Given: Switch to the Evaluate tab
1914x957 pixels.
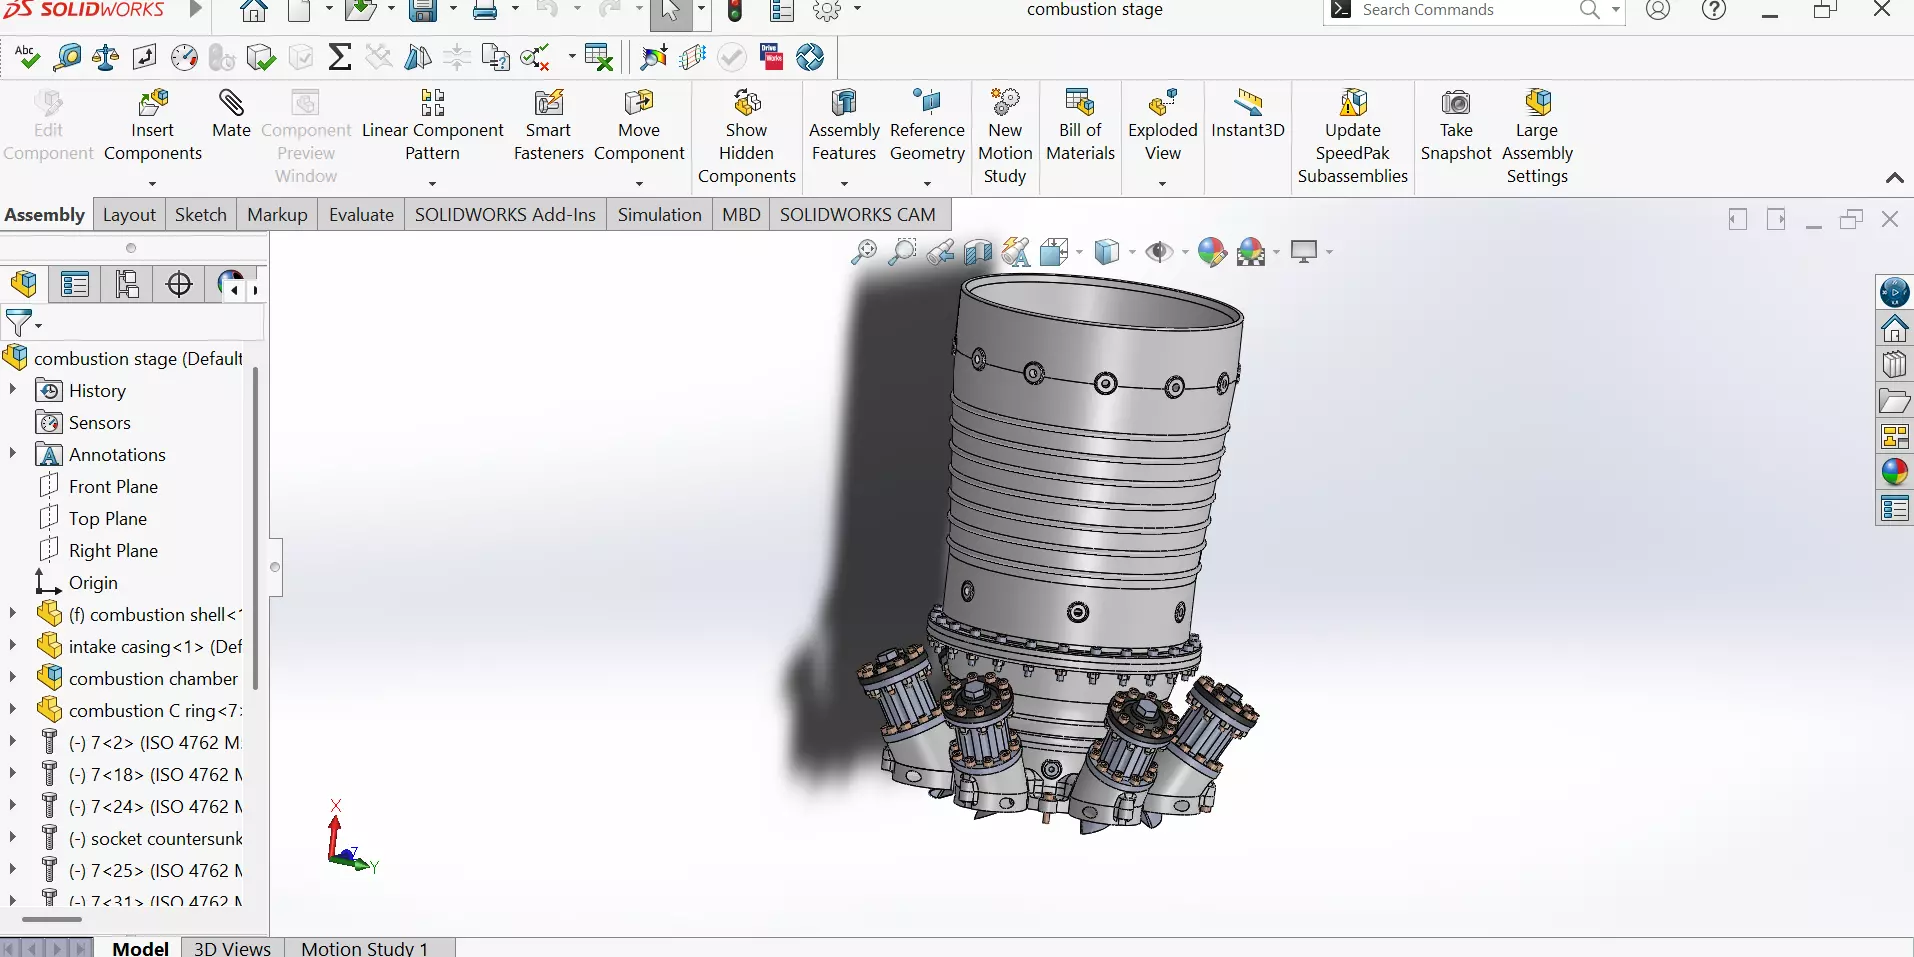Looking at the screenshot, I should pyautogui.click(x=361, y=215).
